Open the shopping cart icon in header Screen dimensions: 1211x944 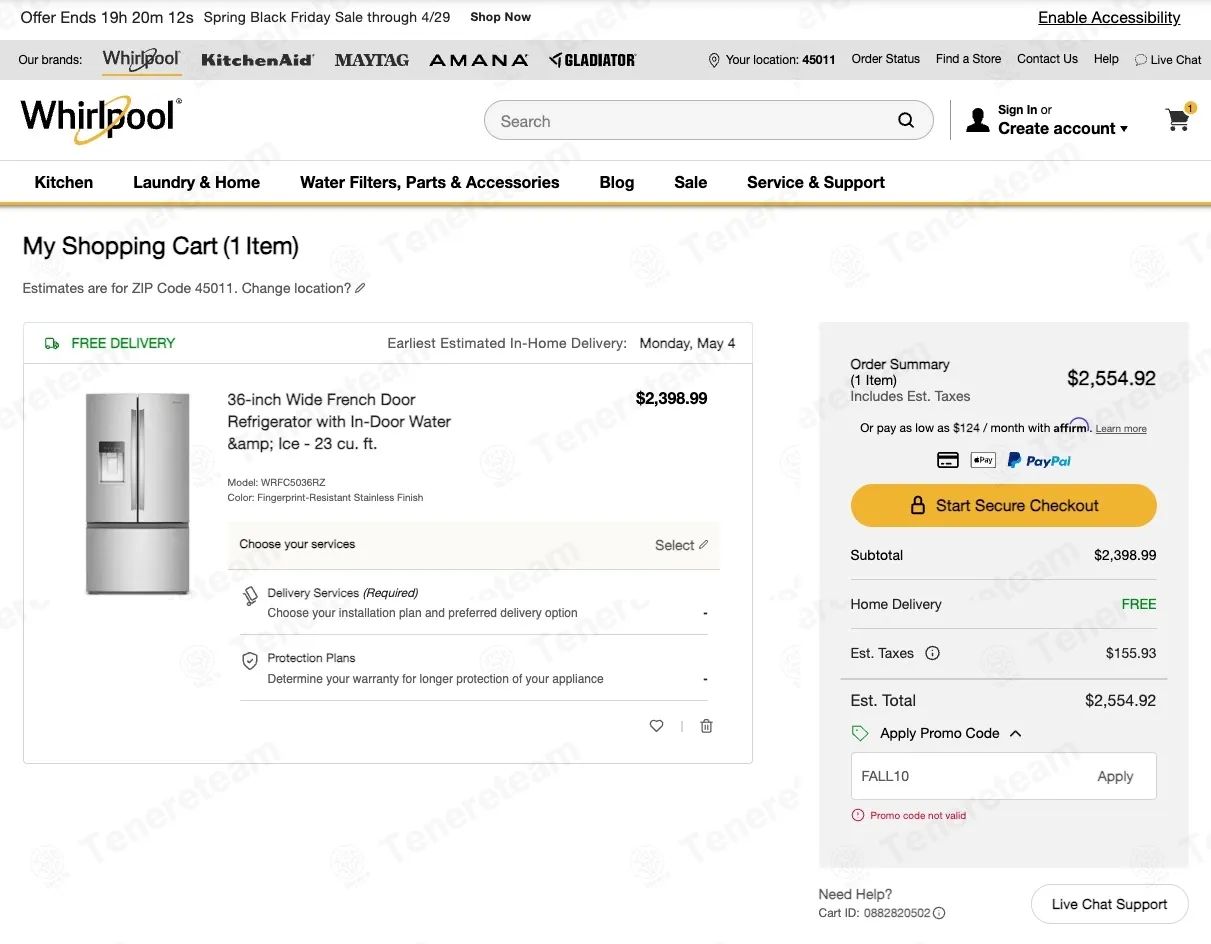pos(1178,120)
